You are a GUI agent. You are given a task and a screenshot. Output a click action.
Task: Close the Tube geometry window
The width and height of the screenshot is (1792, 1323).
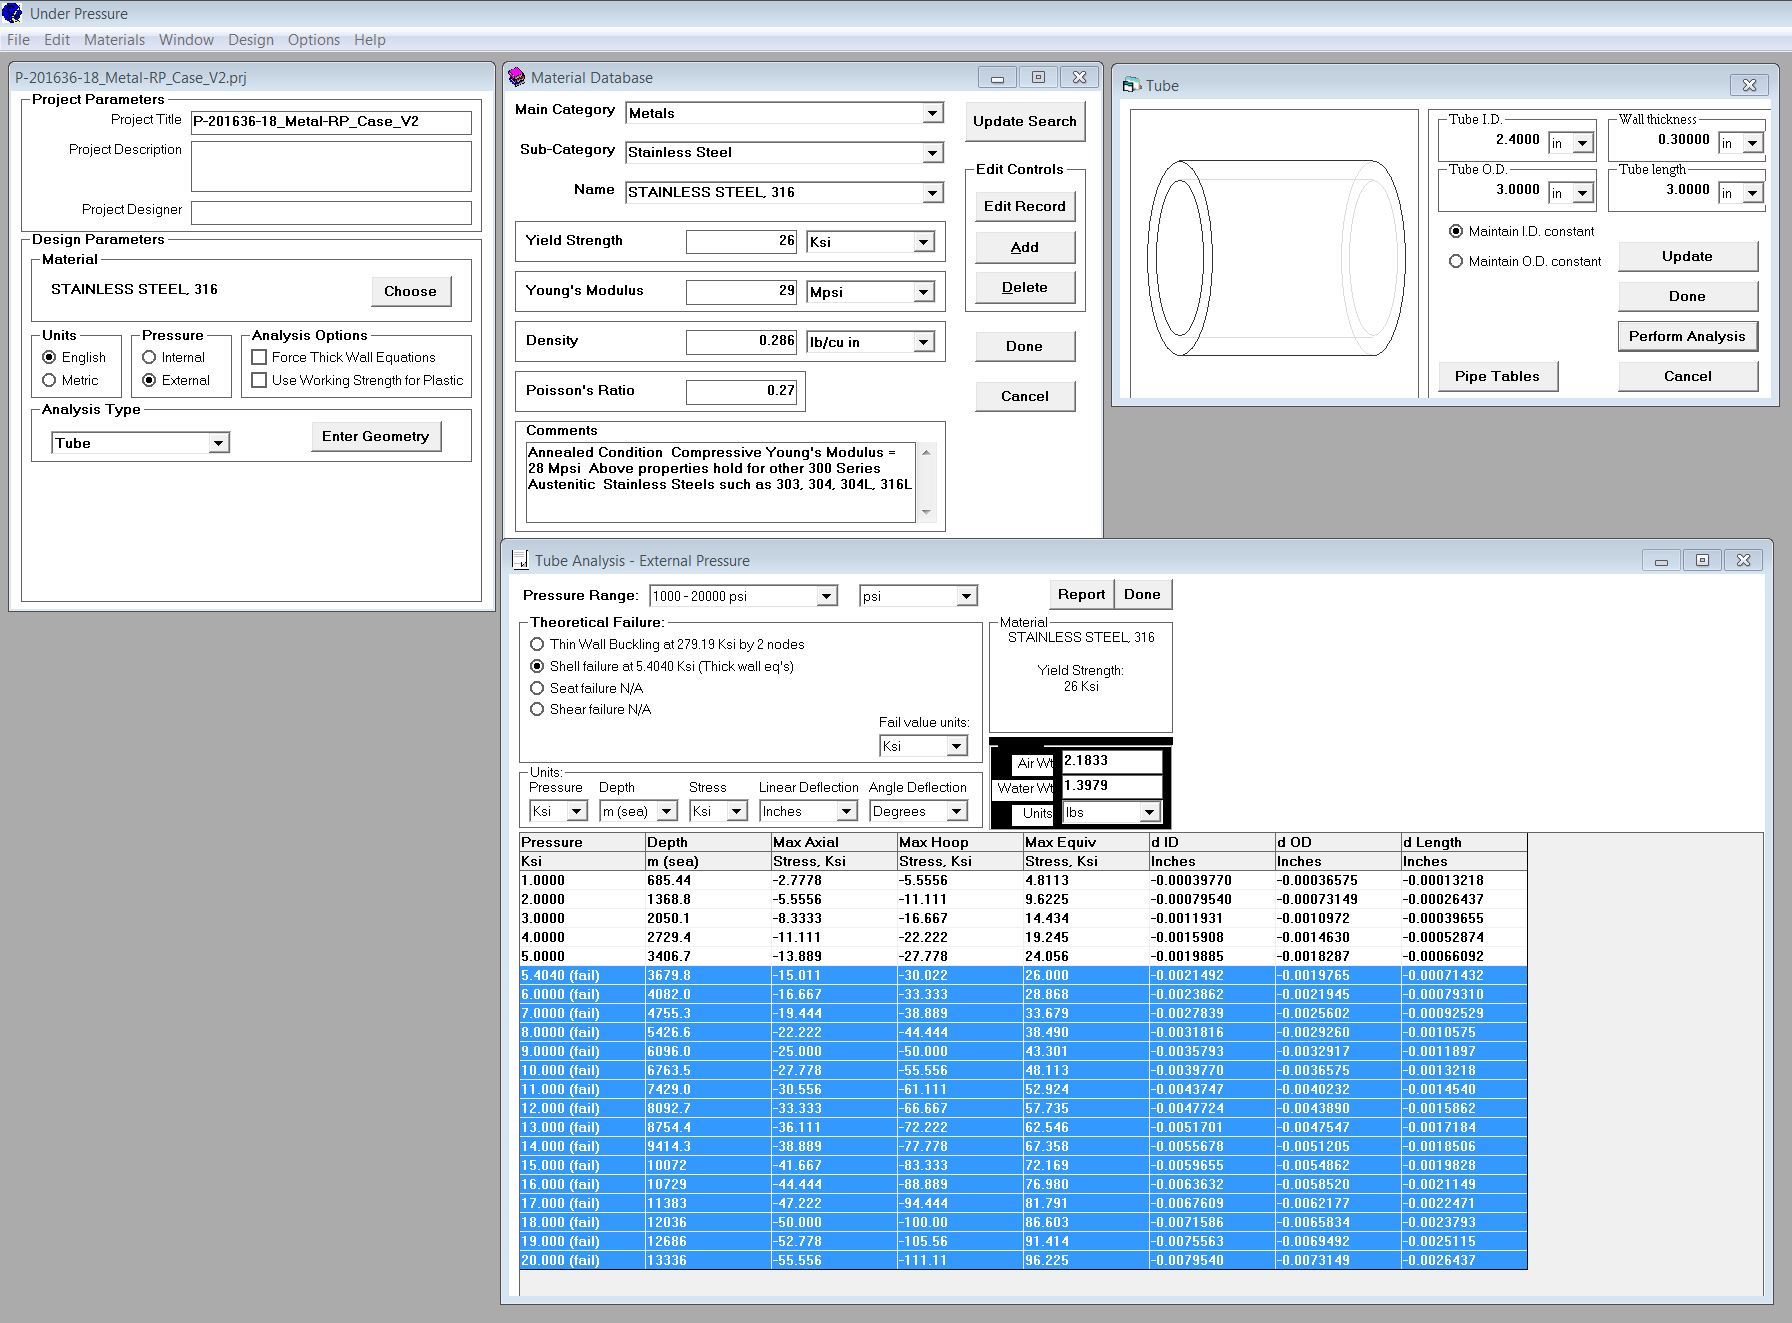pyautogui.click(x=1749, y=85)
